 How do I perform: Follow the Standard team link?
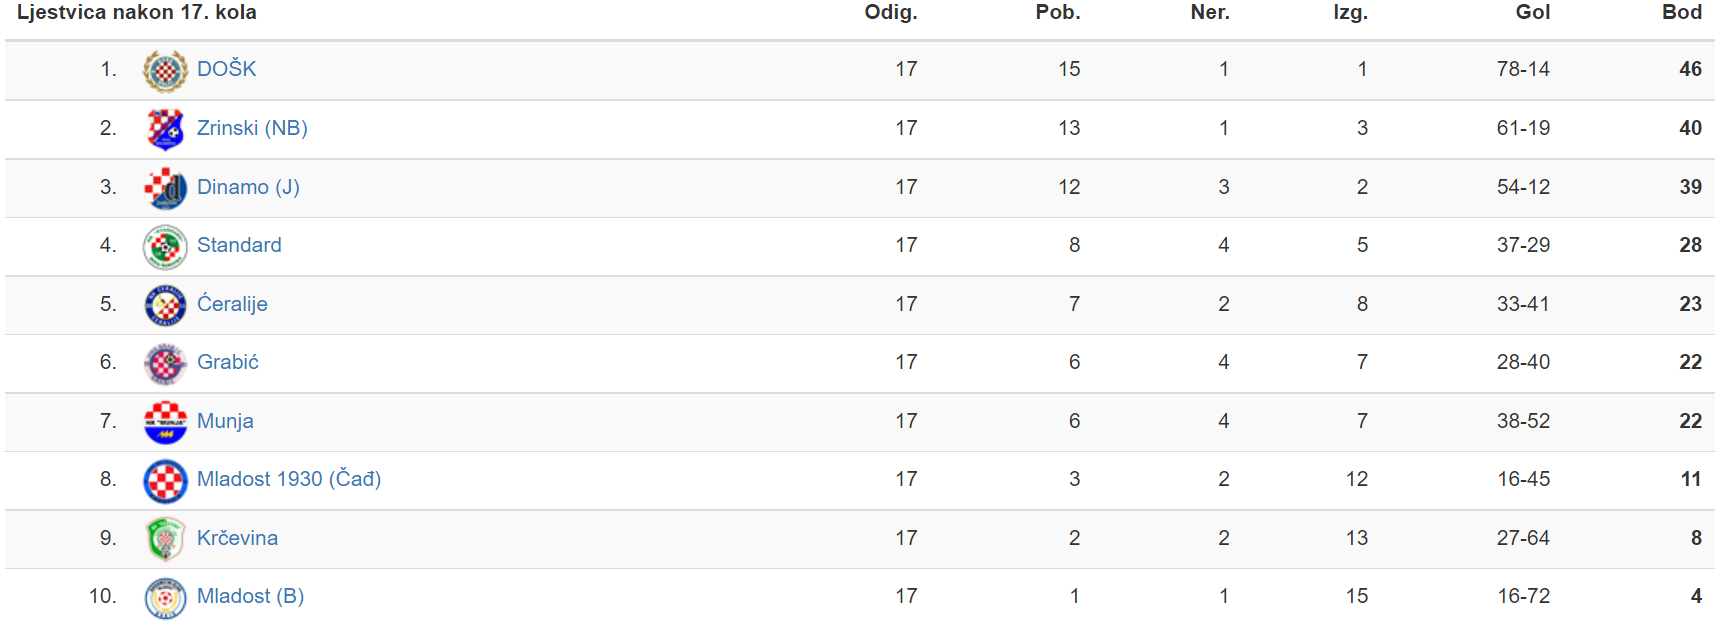pyautogui.click(x=239, y=245)
